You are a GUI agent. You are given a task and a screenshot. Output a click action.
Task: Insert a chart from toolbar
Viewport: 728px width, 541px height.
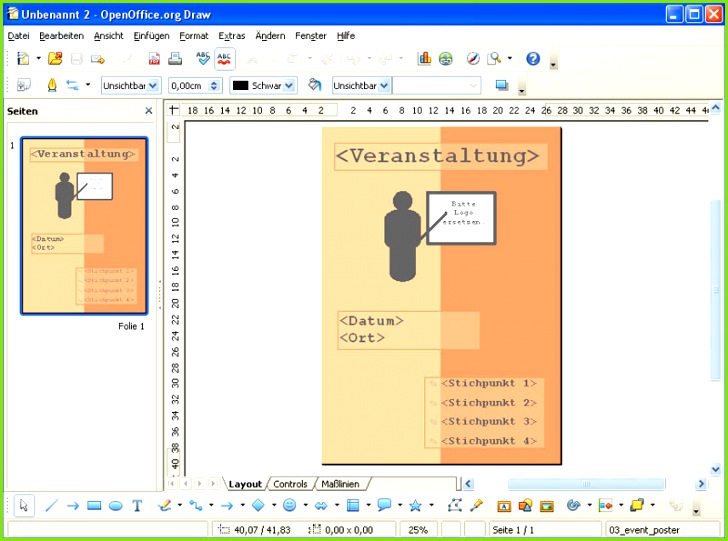424,59
